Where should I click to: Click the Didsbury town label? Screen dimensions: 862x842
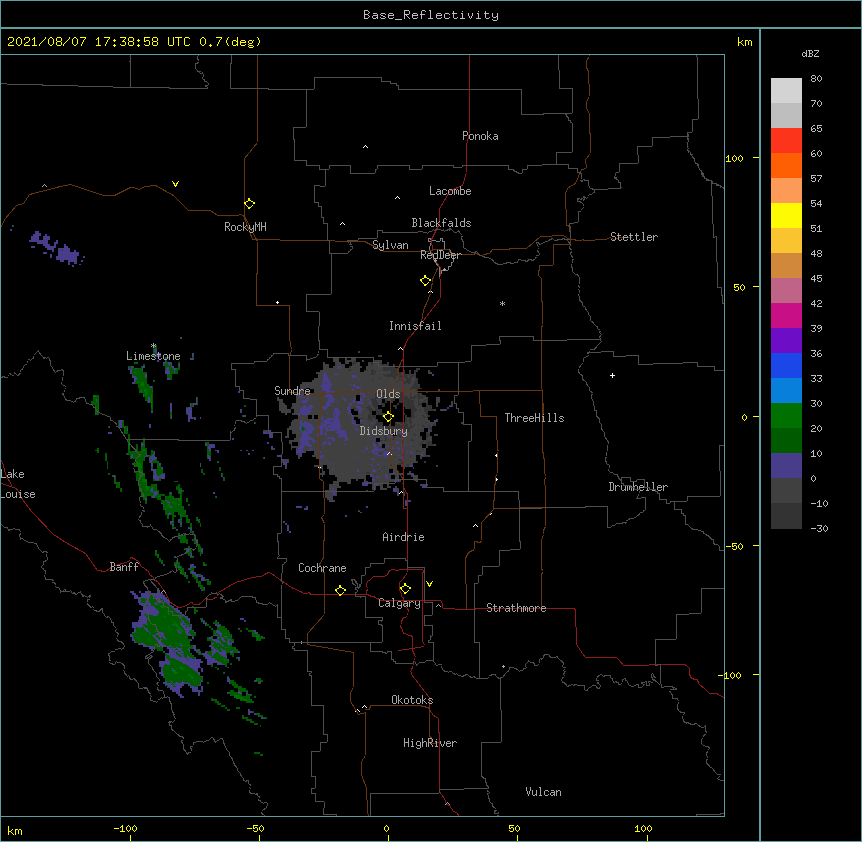(384, 431)
